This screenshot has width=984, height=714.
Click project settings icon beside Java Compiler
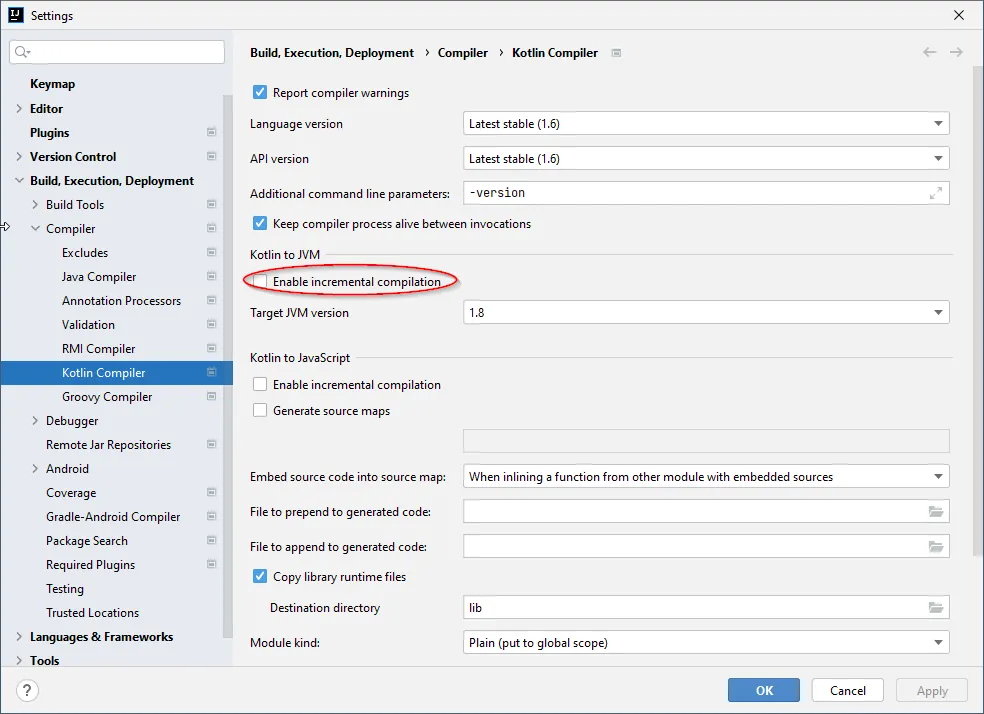pyautogui.click(x=211, y=276)
